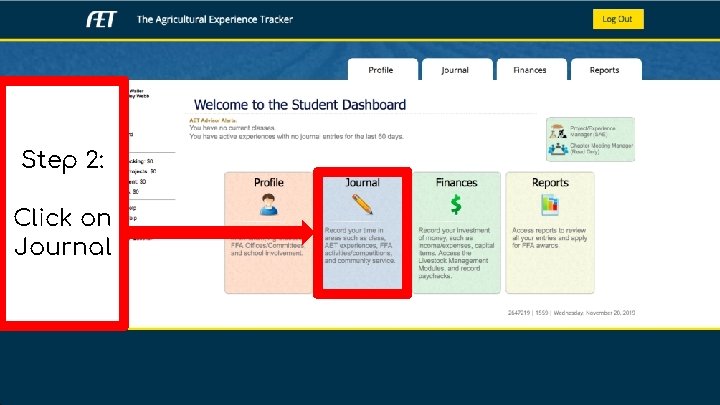Click the AET logo in the header

click(101, 19)
